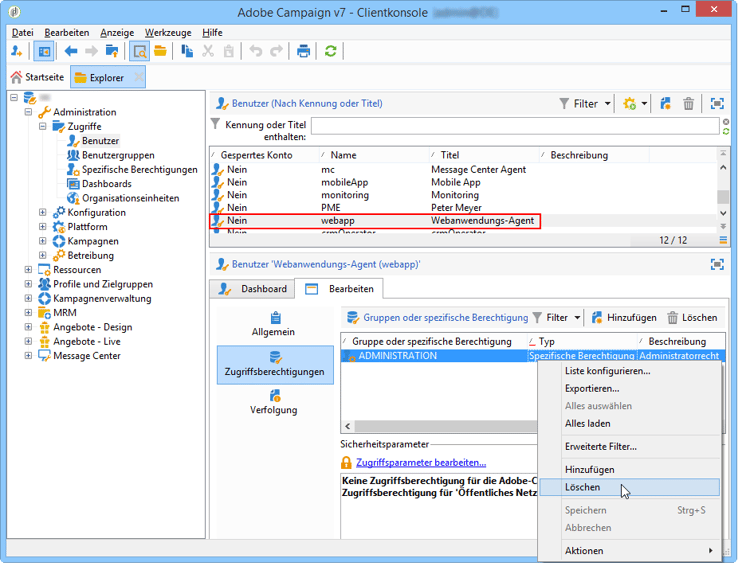Switch to the Dashboard tab
Viewport: 750px width, 574px height.
253,289
